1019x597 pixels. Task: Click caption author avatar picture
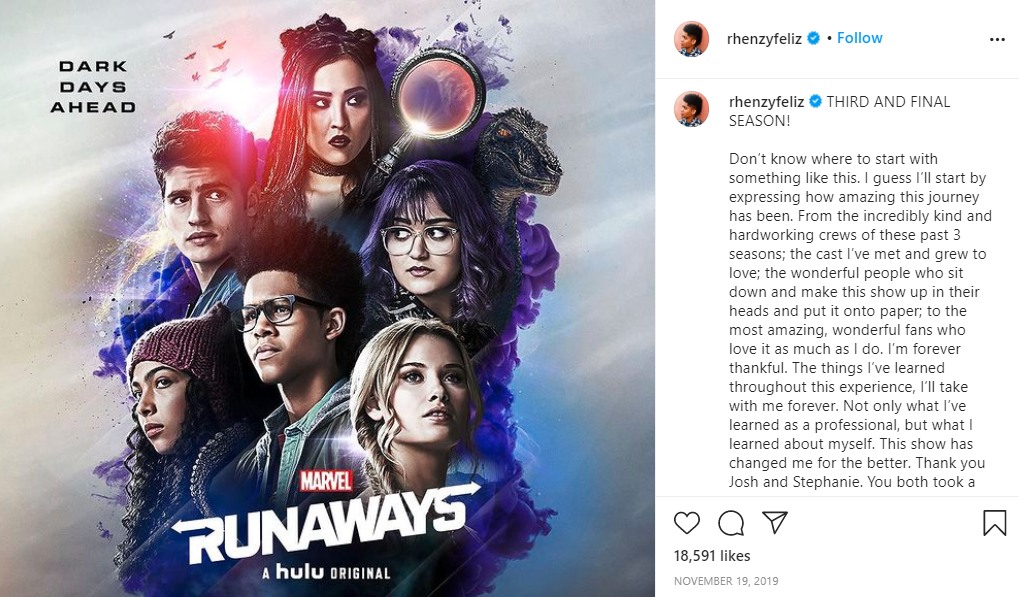click(x=691, y=108)
